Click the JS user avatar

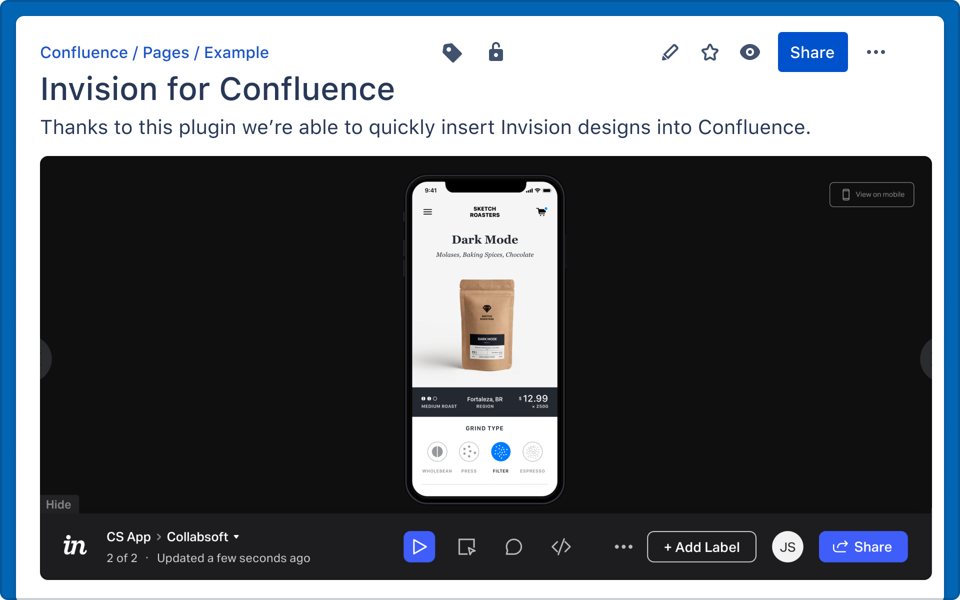(787, 547)
